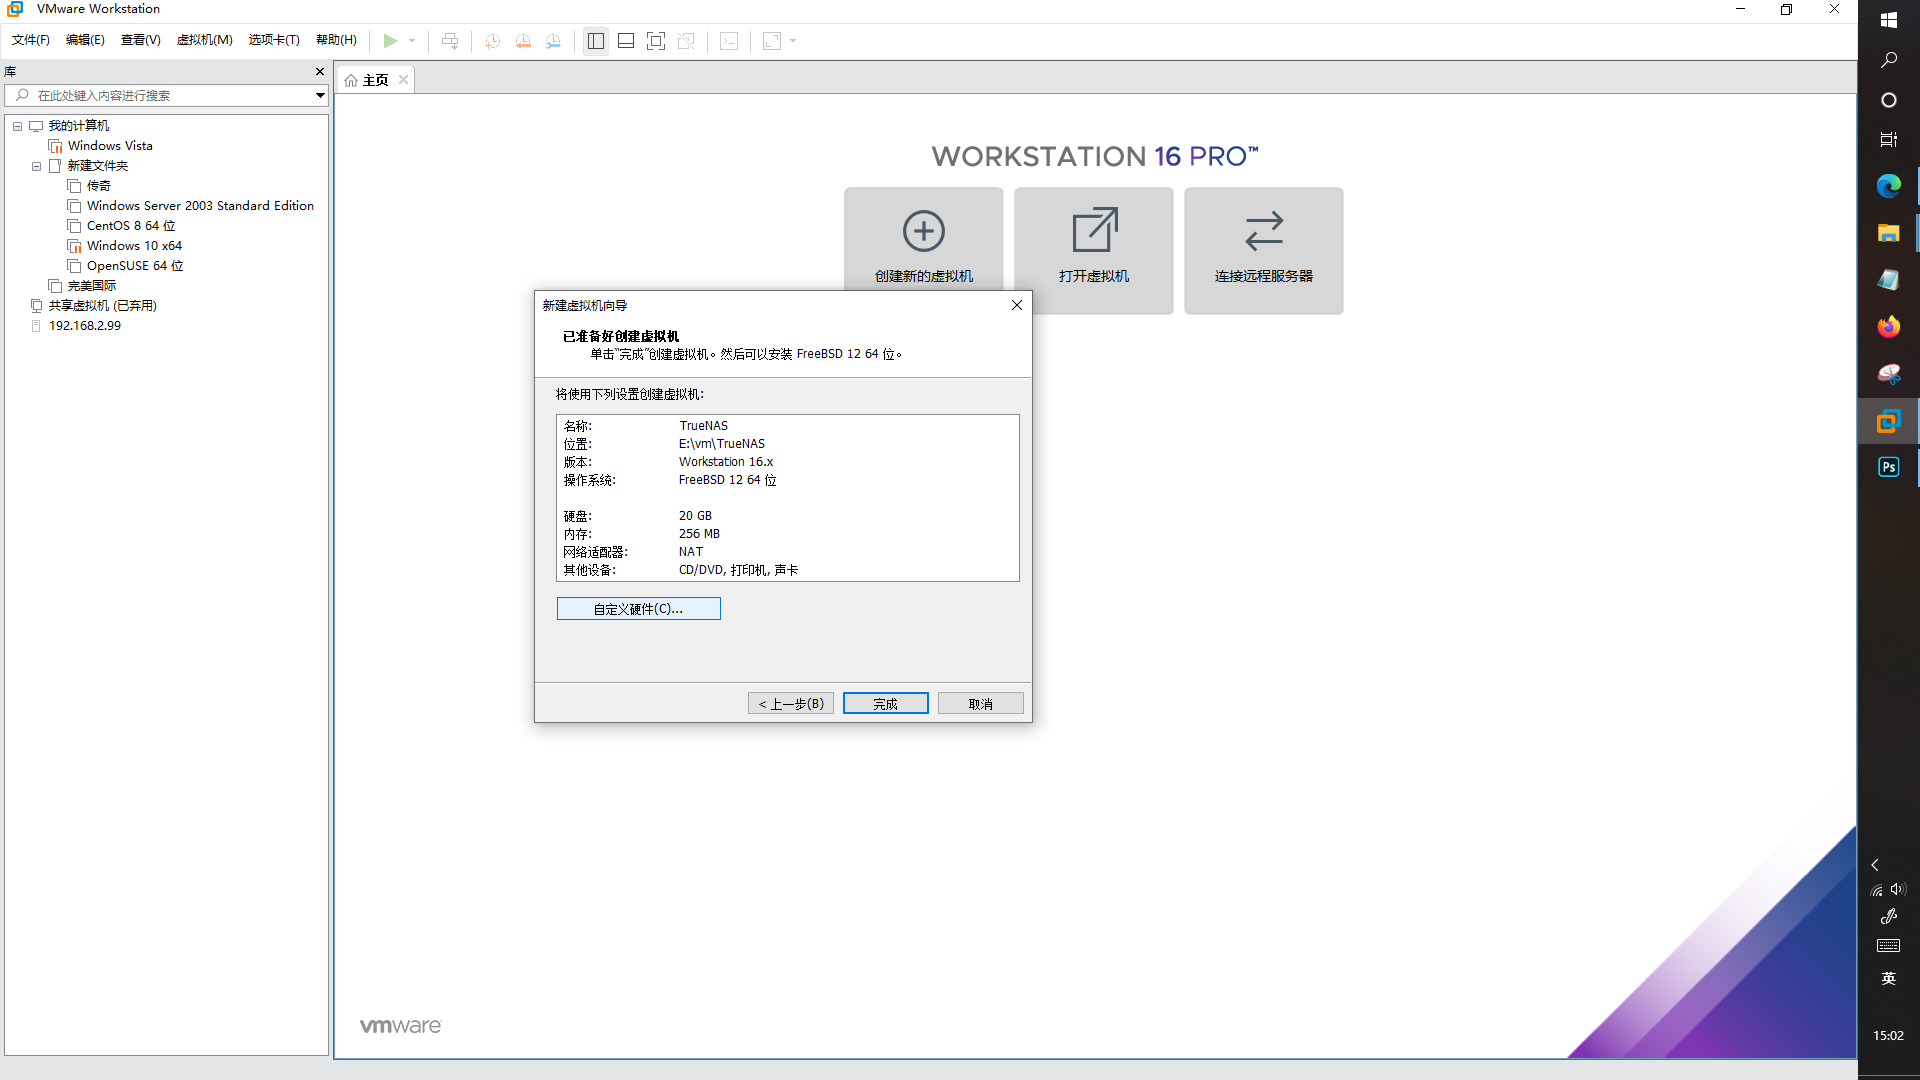
Task: Show hidden tray icons chevron
Action: coord(1875,865)
